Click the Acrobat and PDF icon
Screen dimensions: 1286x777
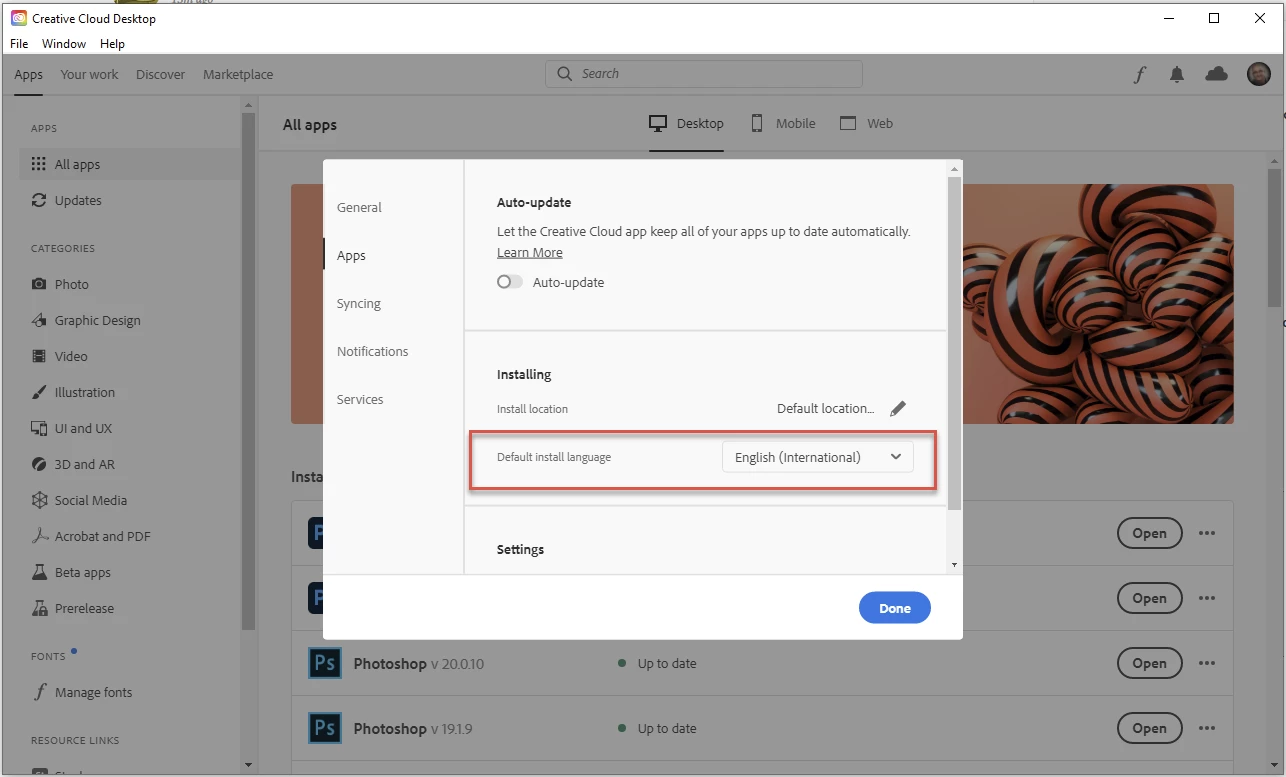click(x=39, y=536)
